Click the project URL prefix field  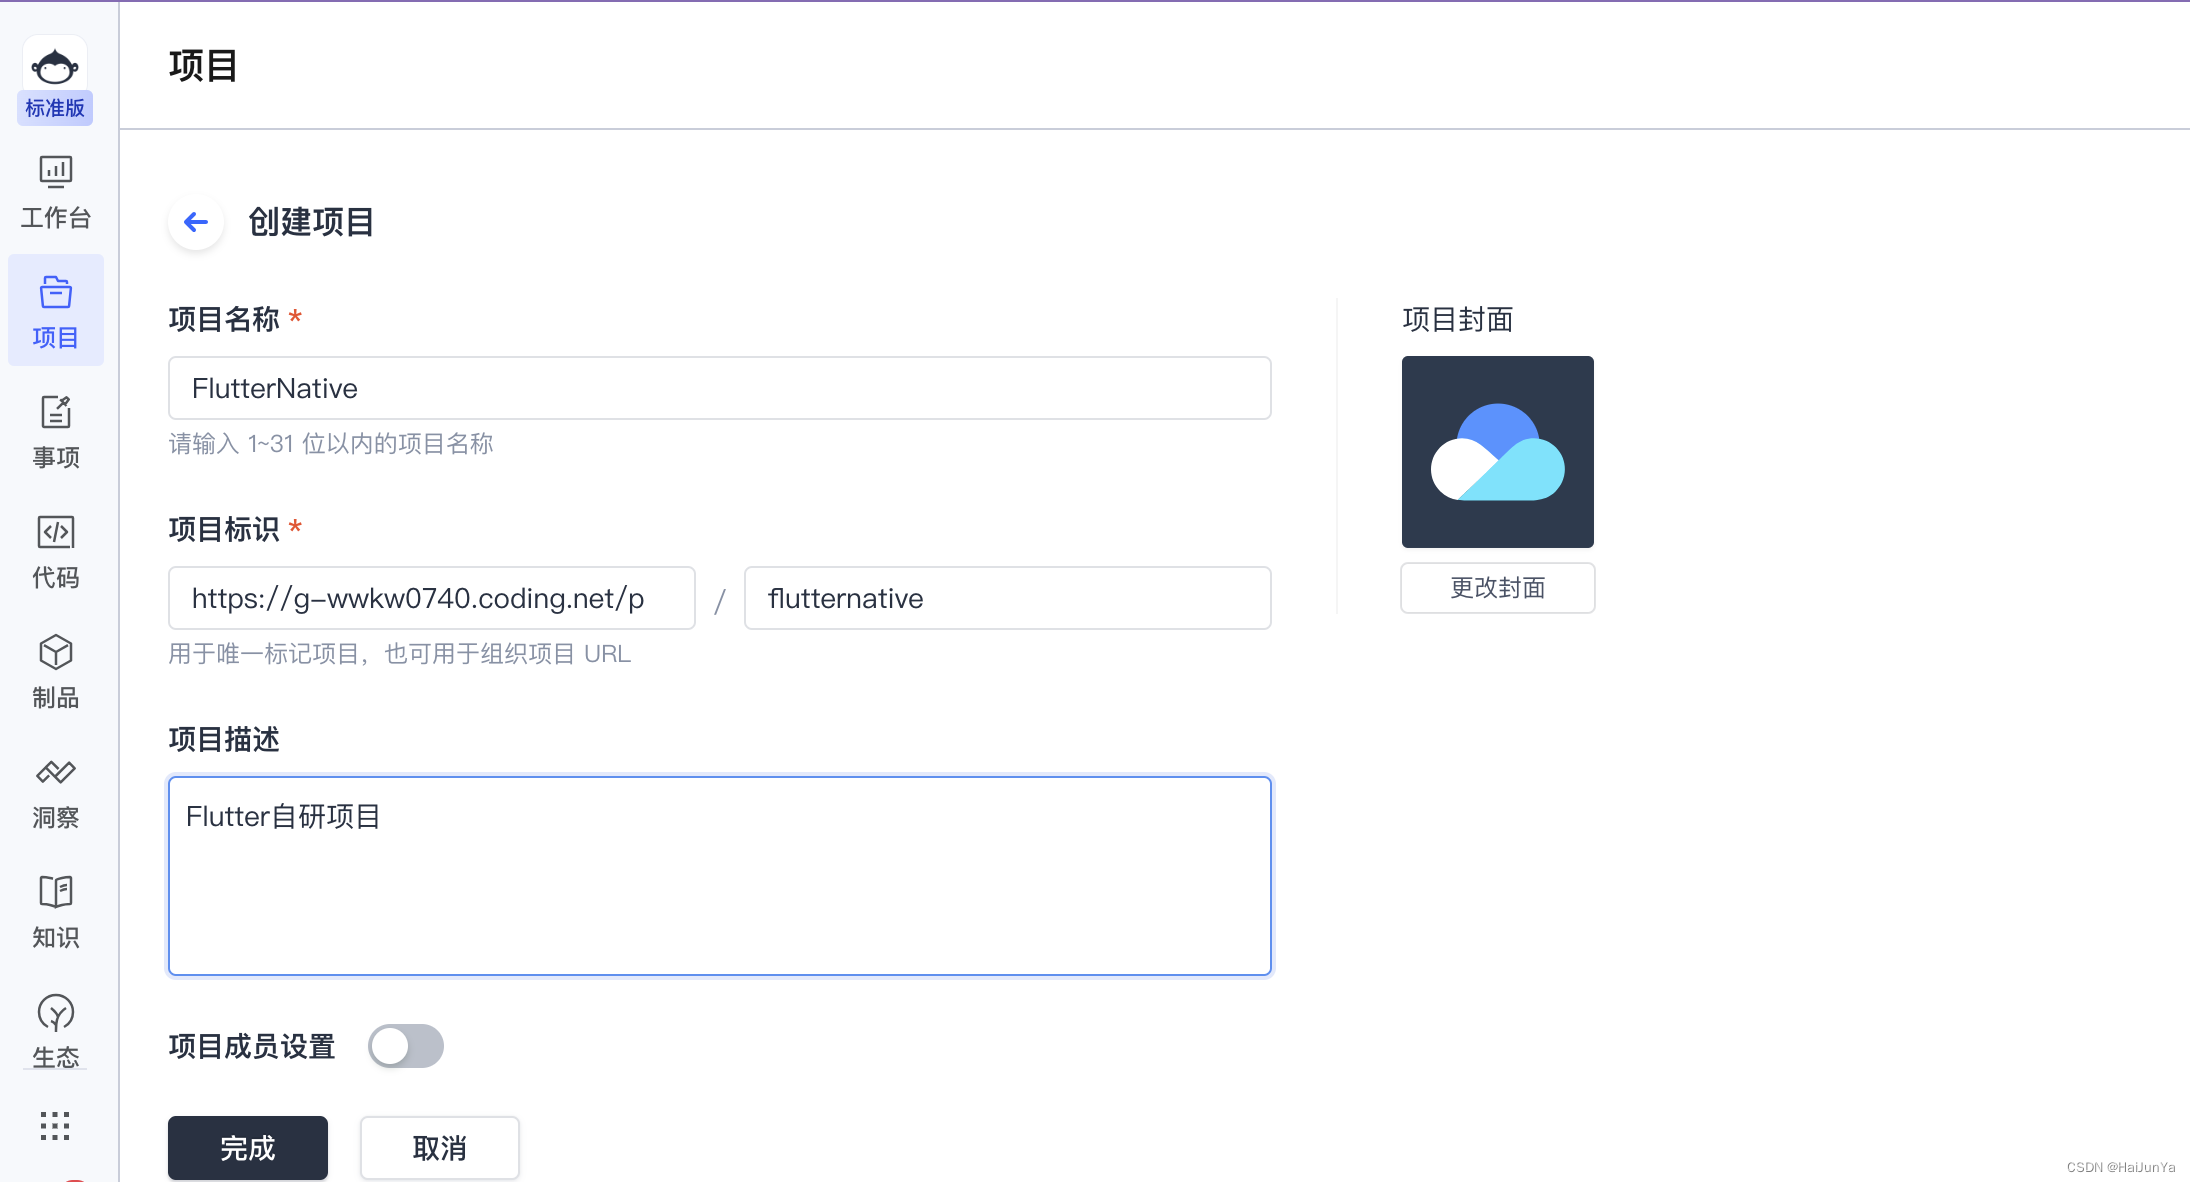point(432,598)
